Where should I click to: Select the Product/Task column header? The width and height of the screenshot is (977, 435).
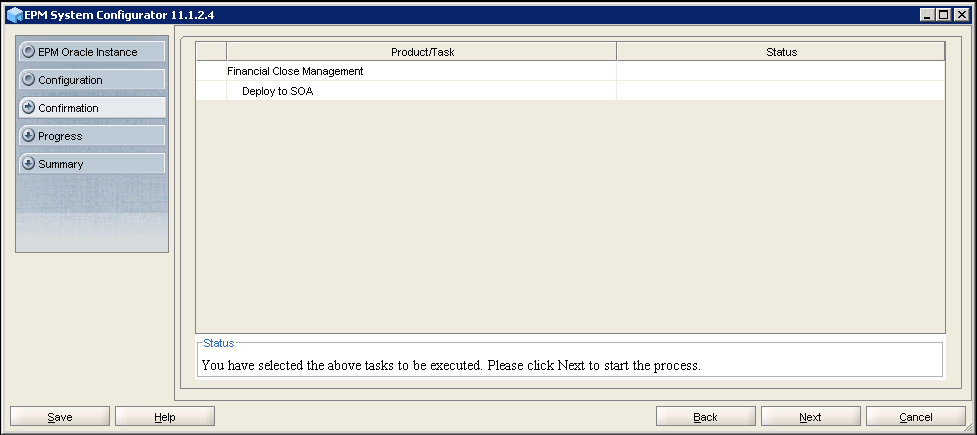tap(421, 51)
